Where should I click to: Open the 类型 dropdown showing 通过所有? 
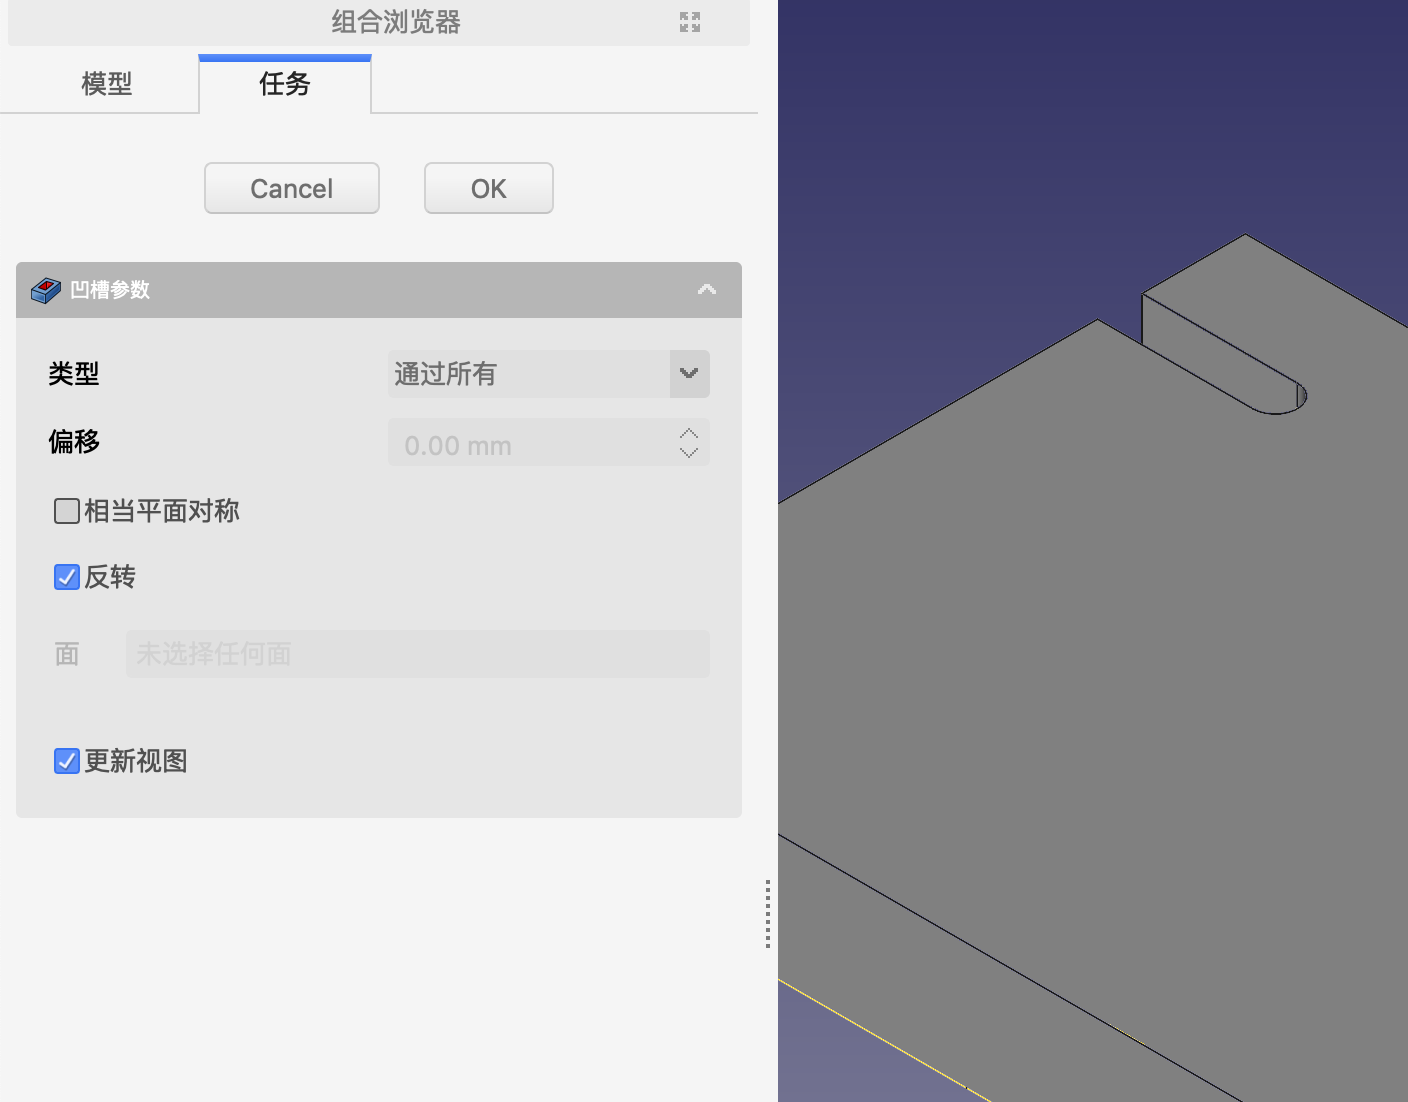click(548, 374)
